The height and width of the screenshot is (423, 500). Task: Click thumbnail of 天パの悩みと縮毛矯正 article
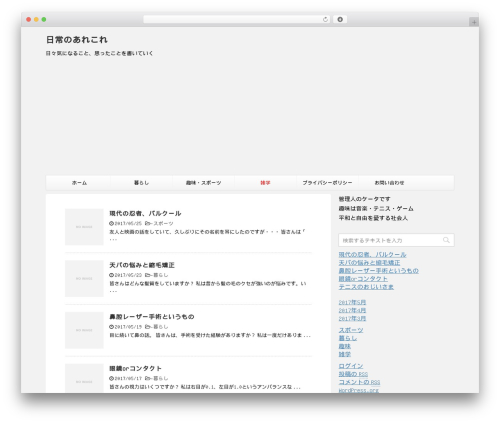pos(84,279)
